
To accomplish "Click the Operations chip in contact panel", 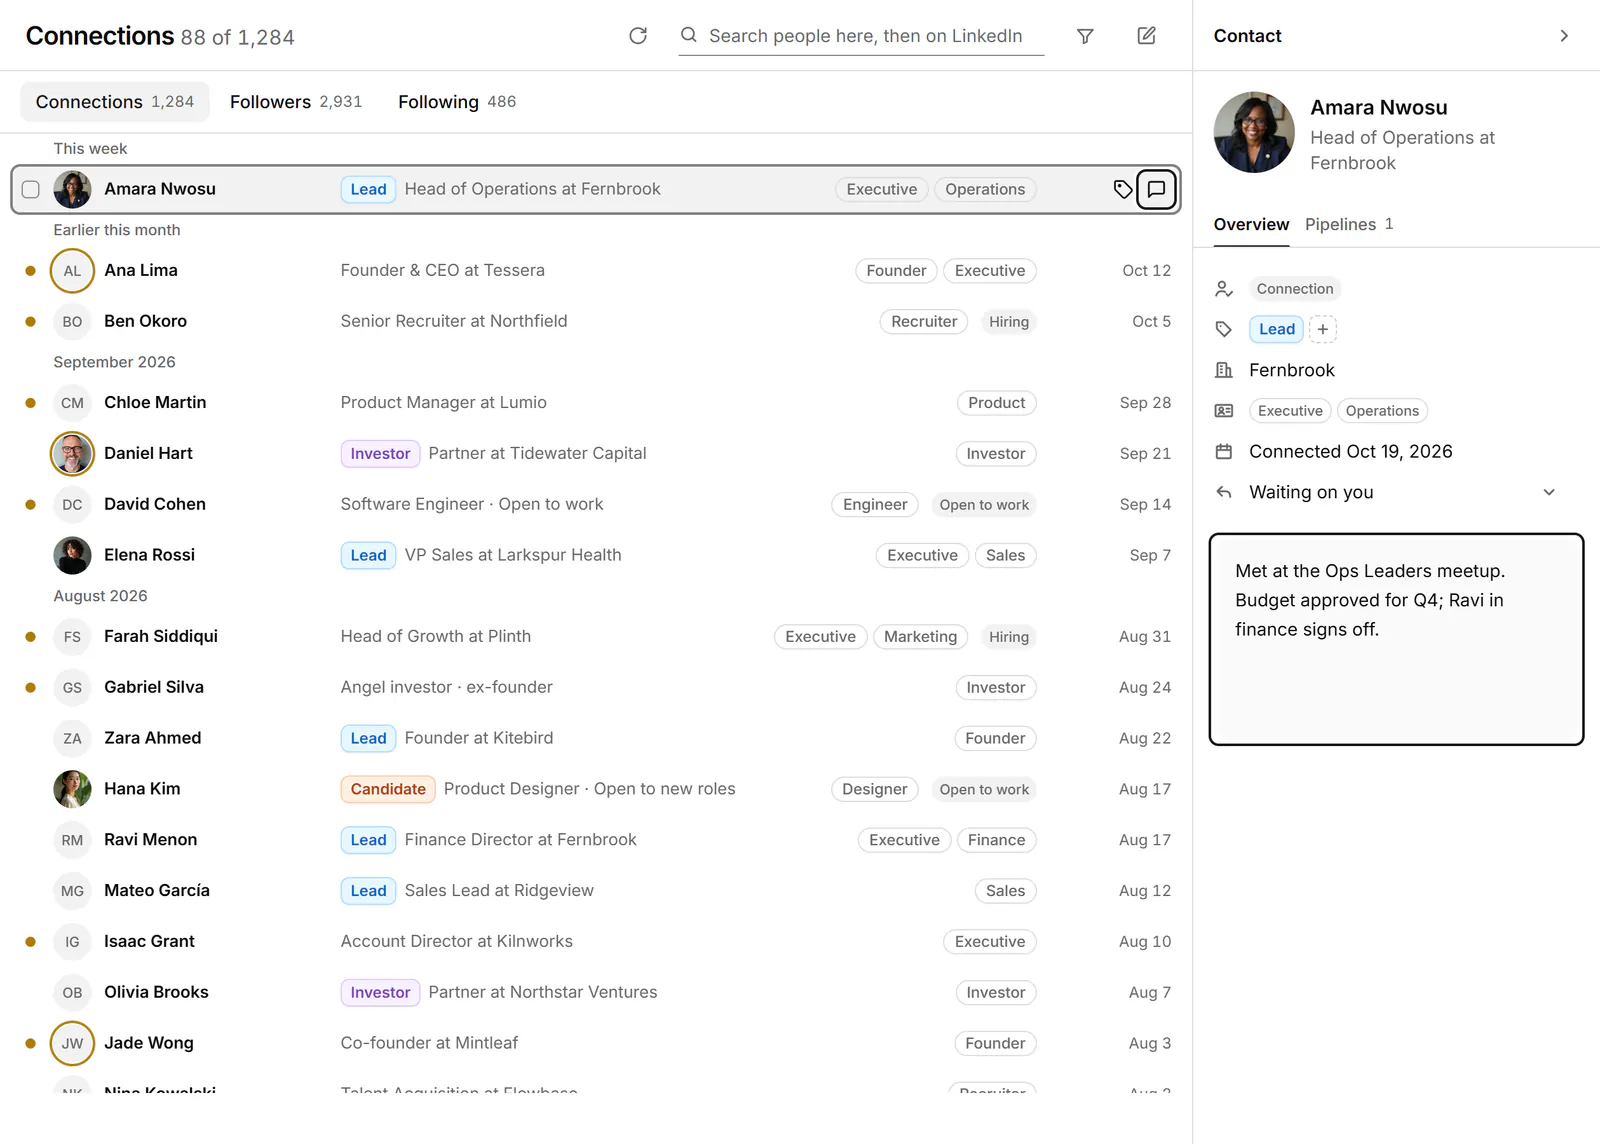I will [x=1382, y=411].
